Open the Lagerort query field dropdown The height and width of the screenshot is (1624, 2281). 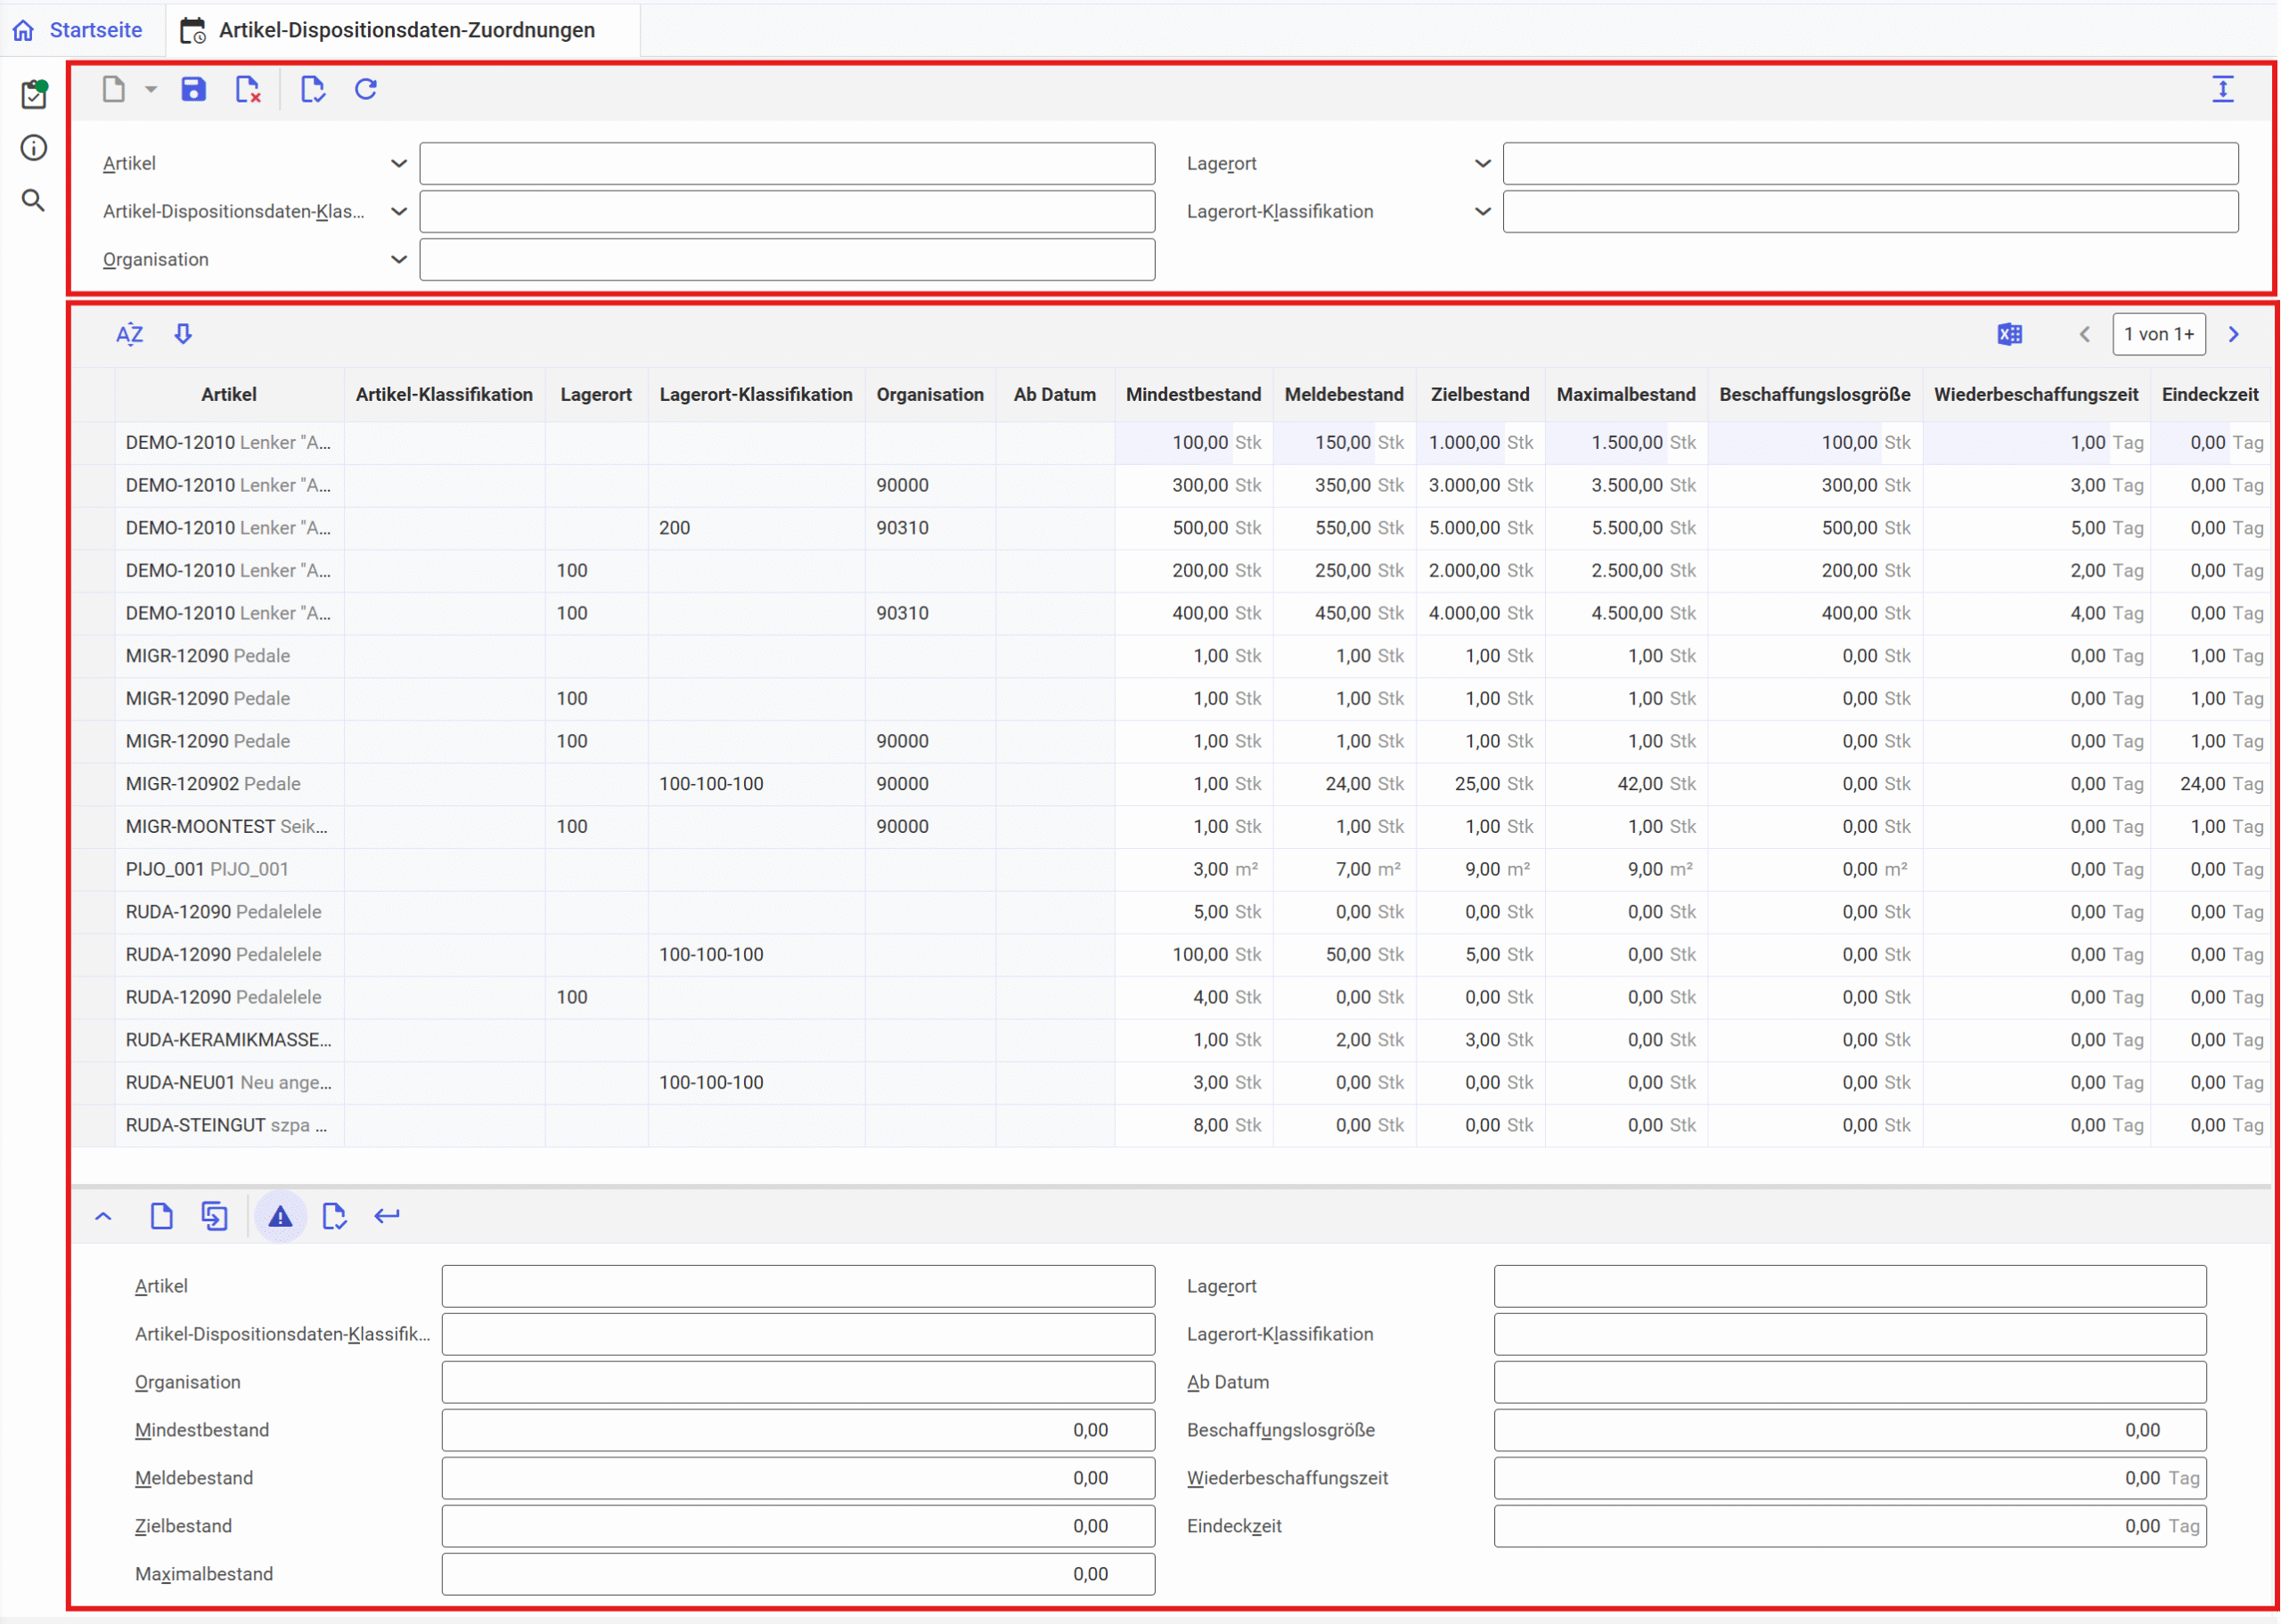tap(1483, 163)
